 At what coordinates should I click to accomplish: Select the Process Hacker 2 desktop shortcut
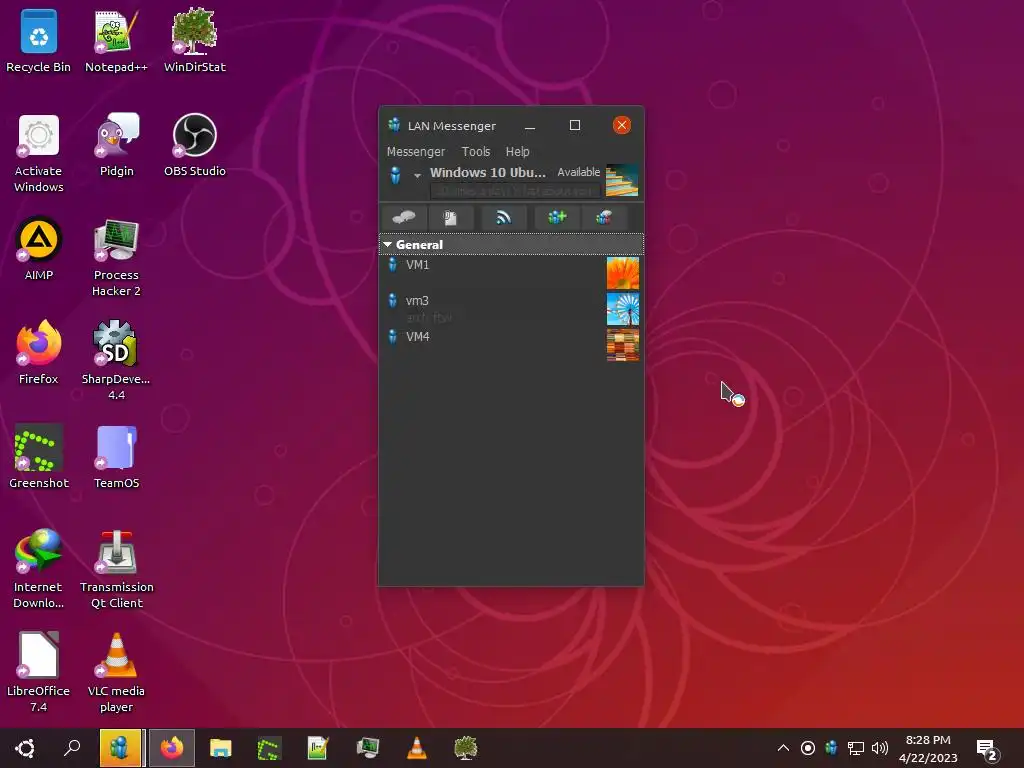(116, 258)
